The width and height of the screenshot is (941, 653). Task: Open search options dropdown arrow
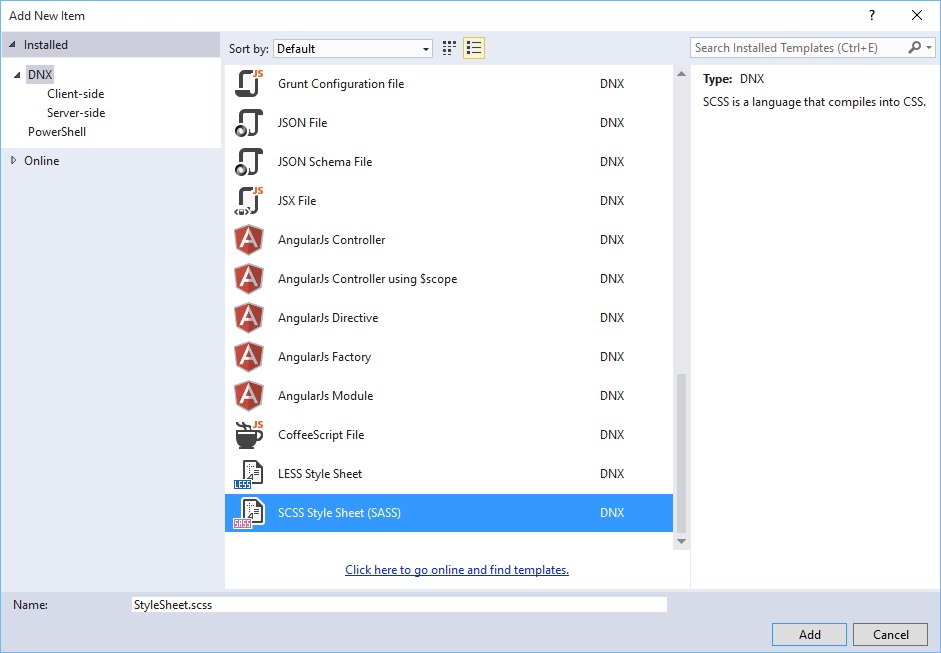tap(929, 47)
